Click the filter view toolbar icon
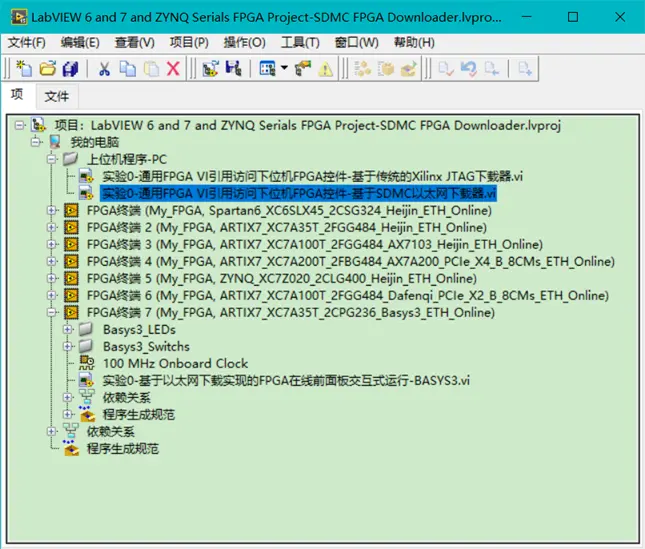 pos(267,68)
